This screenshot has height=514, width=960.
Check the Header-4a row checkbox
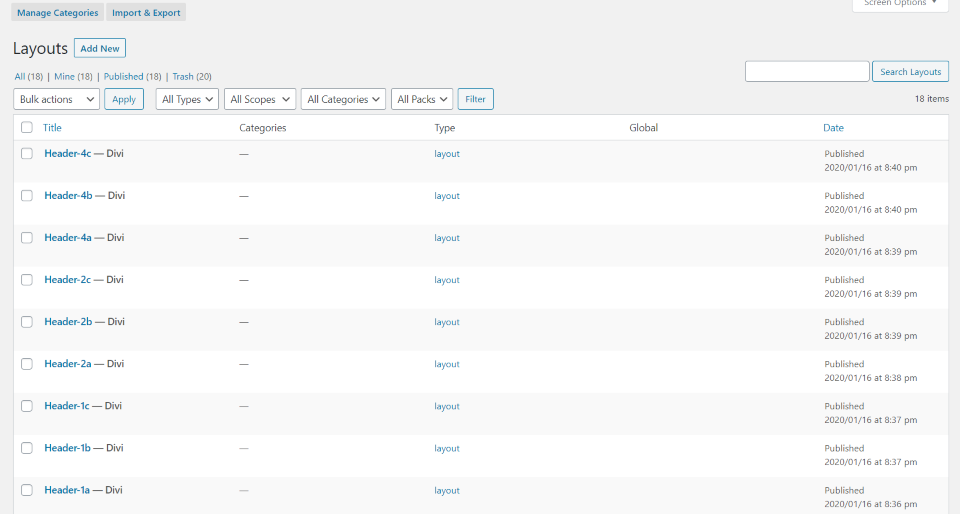click(x=27, y=237)
